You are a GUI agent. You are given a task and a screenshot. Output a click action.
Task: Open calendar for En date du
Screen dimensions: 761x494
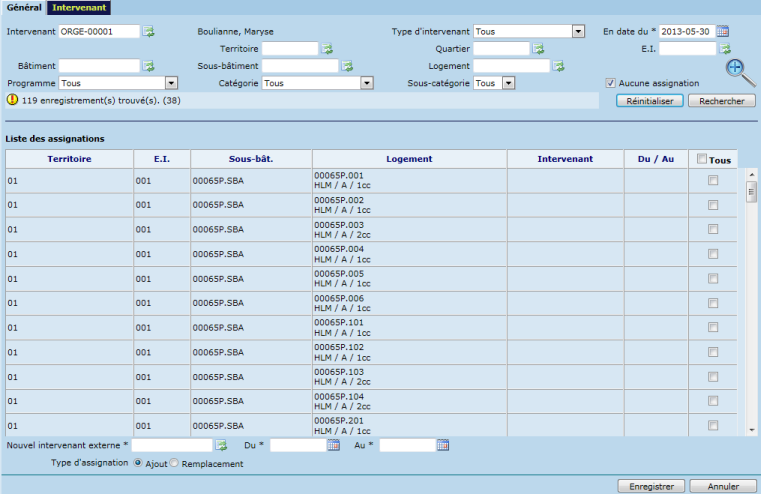point(723,31)
